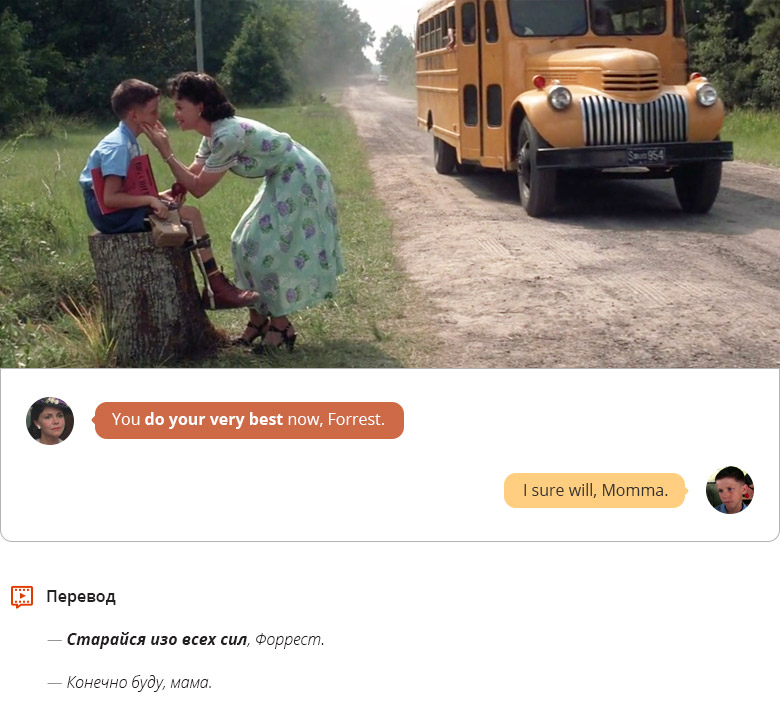This screenshot has height=708, width=780.
Task: Click the word 'Momma' in yellow bubble
Action: pos(632,491)
